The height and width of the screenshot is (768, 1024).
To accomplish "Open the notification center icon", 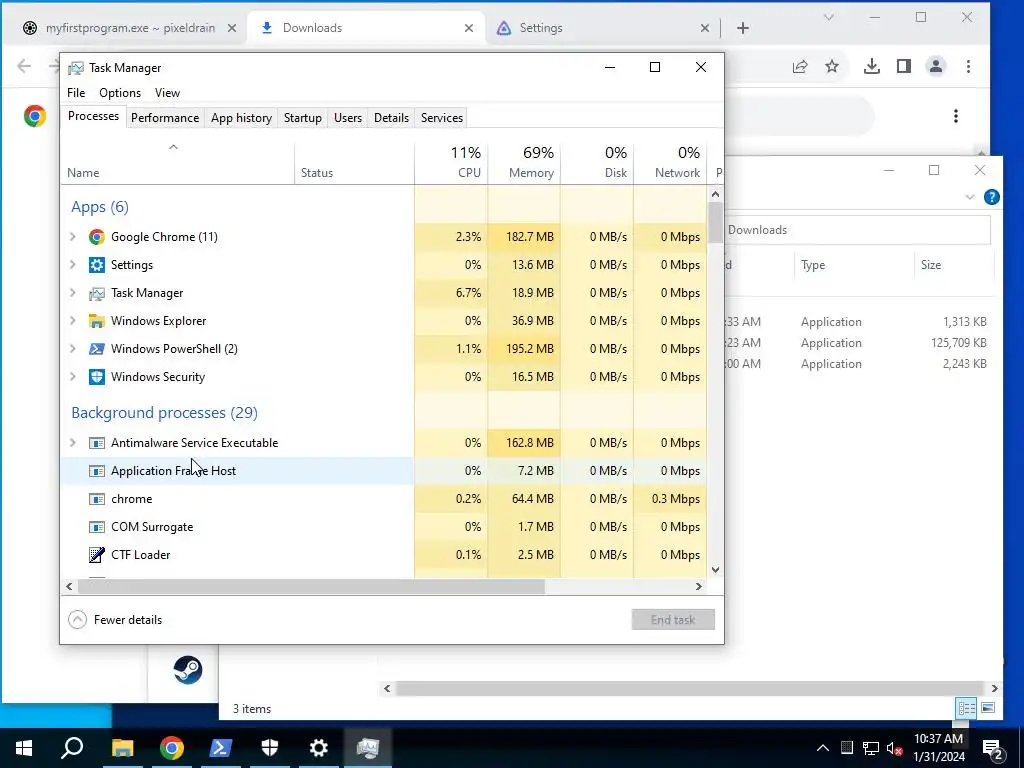I will pyautogui.click(x=993, y=748).
